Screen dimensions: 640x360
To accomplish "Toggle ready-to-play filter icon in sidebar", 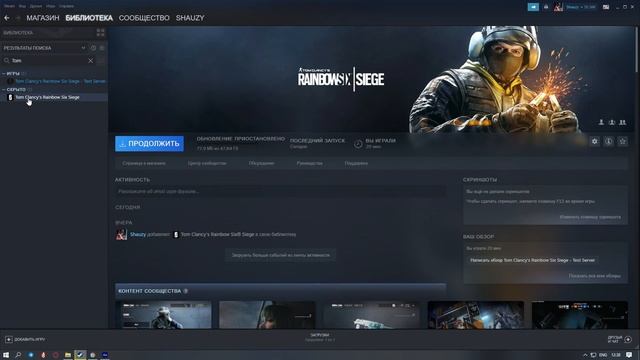I will (102, 48).
